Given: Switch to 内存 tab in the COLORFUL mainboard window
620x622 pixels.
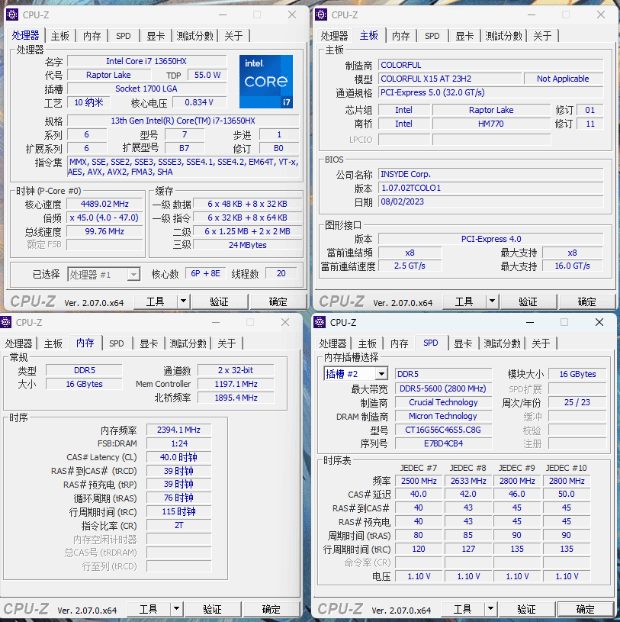Looking at the screenshot, I should tap(401, 36).
